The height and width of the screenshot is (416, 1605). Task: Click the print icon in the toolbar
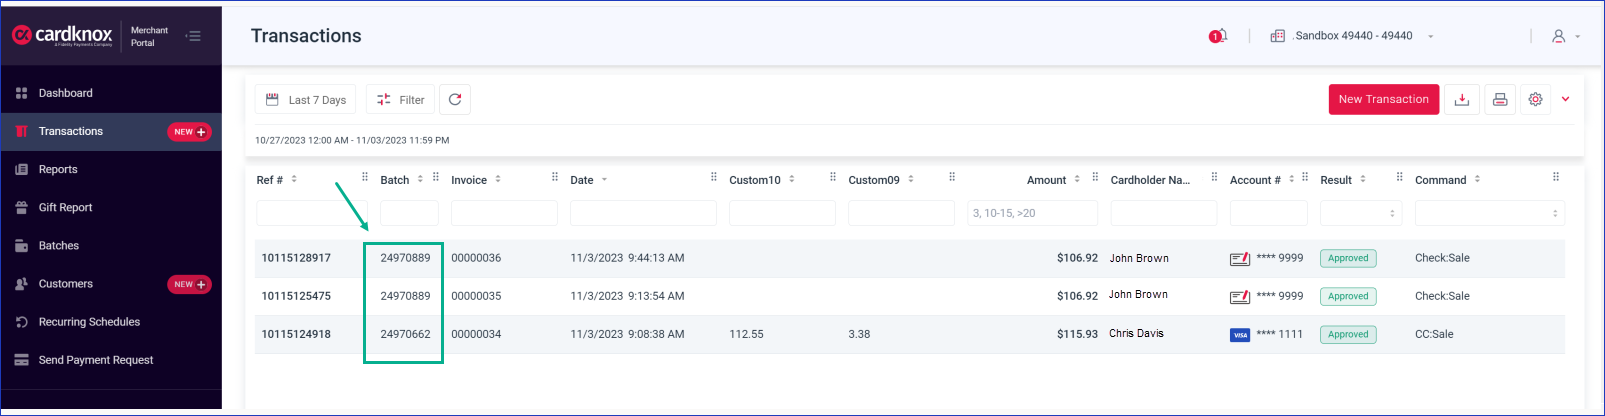coord(1499,99)
